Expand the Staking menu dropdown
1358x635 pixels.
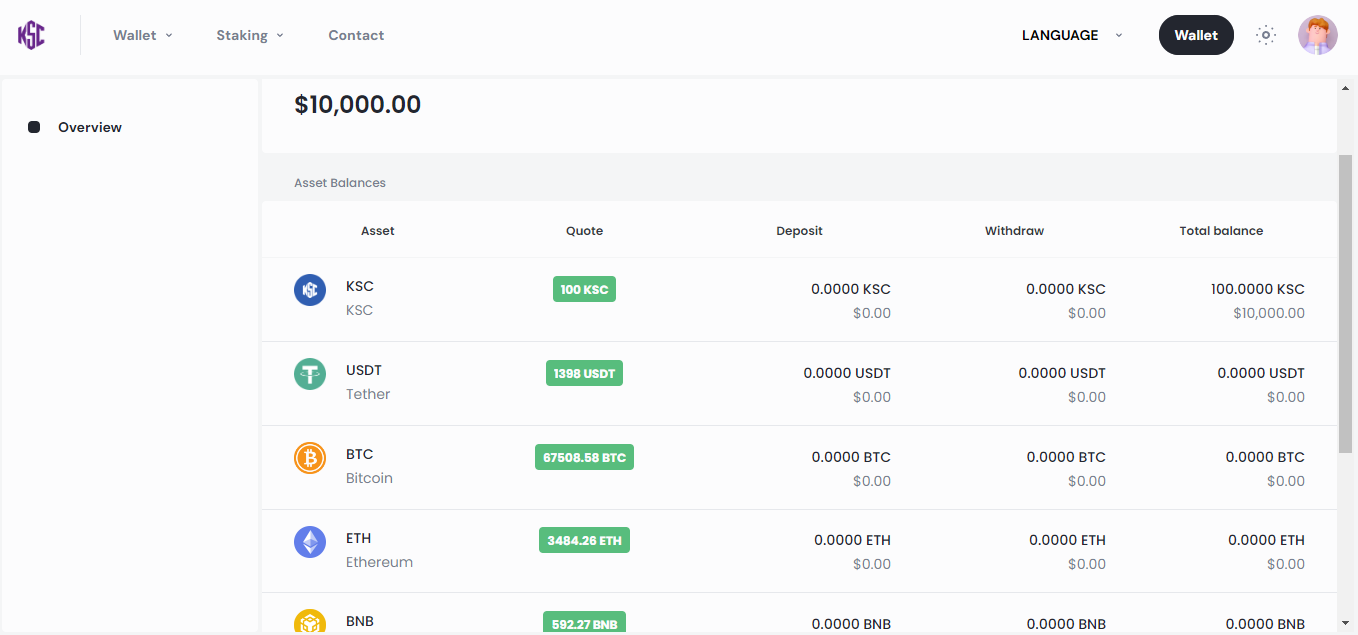point(250,35)
